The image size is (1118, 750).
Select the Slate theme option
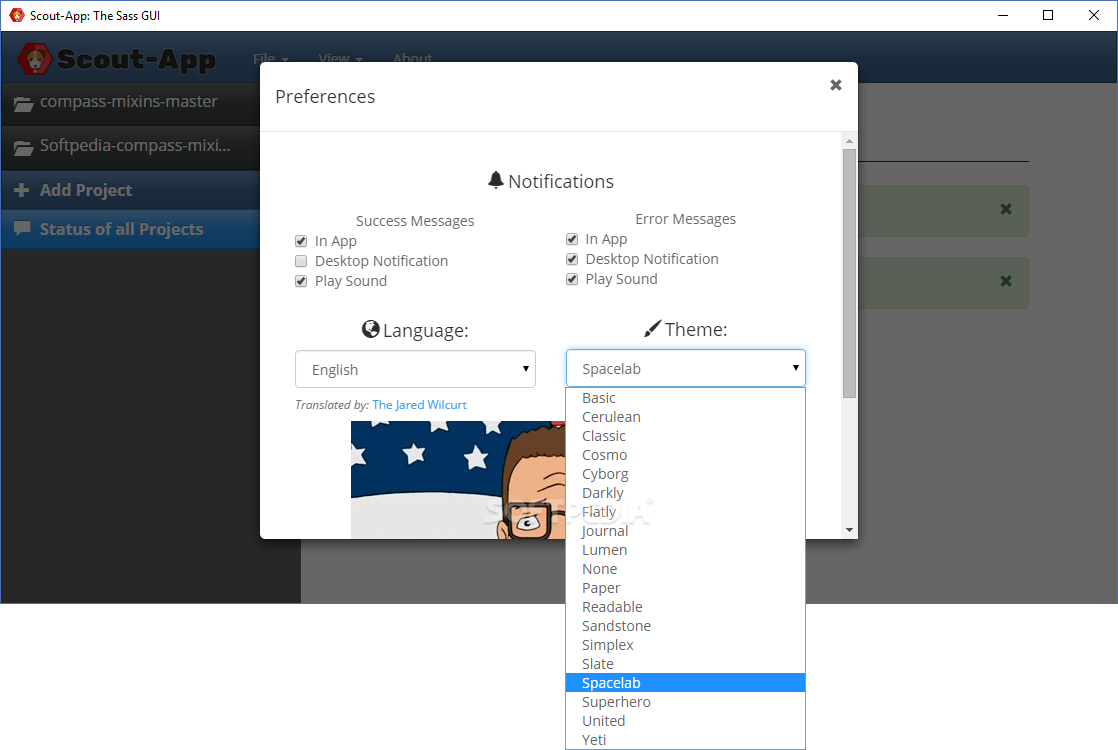click(685, 664)
